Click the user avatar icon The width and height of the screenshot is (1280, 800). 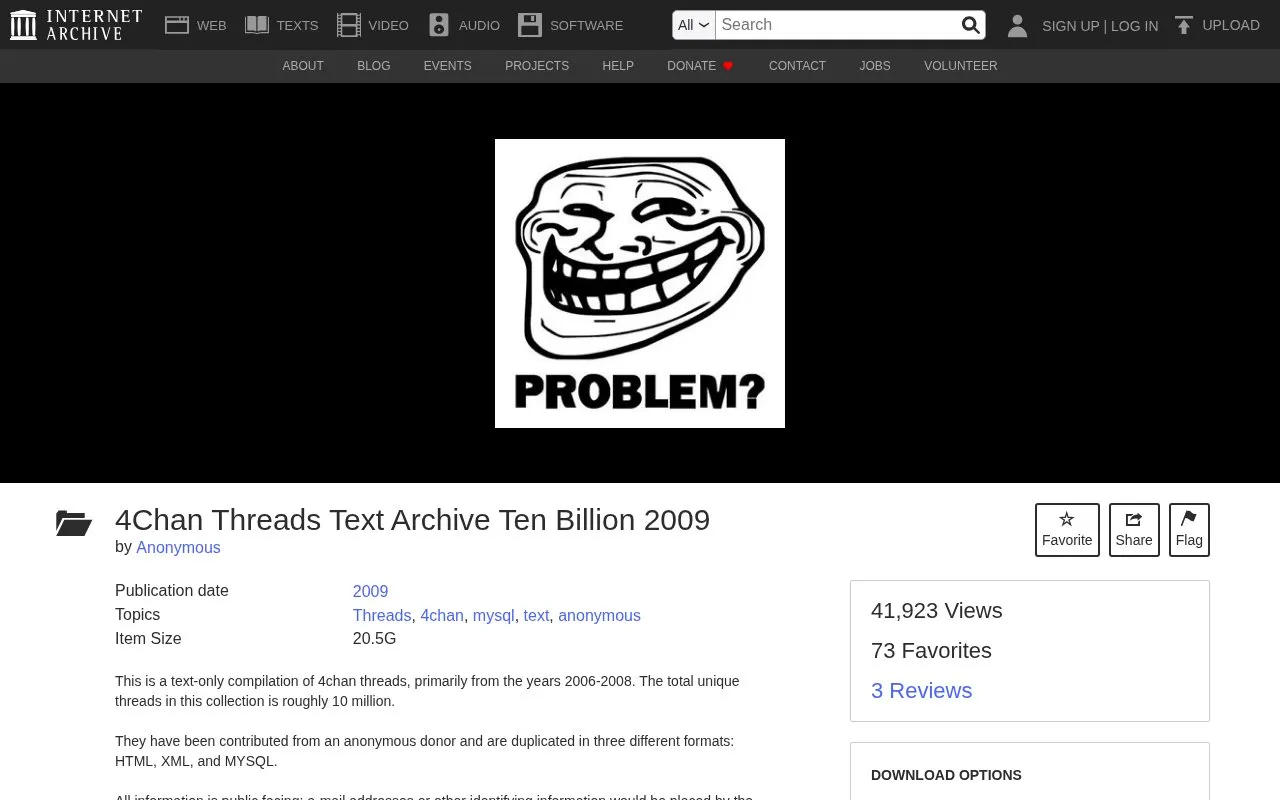pos(1017,26)
